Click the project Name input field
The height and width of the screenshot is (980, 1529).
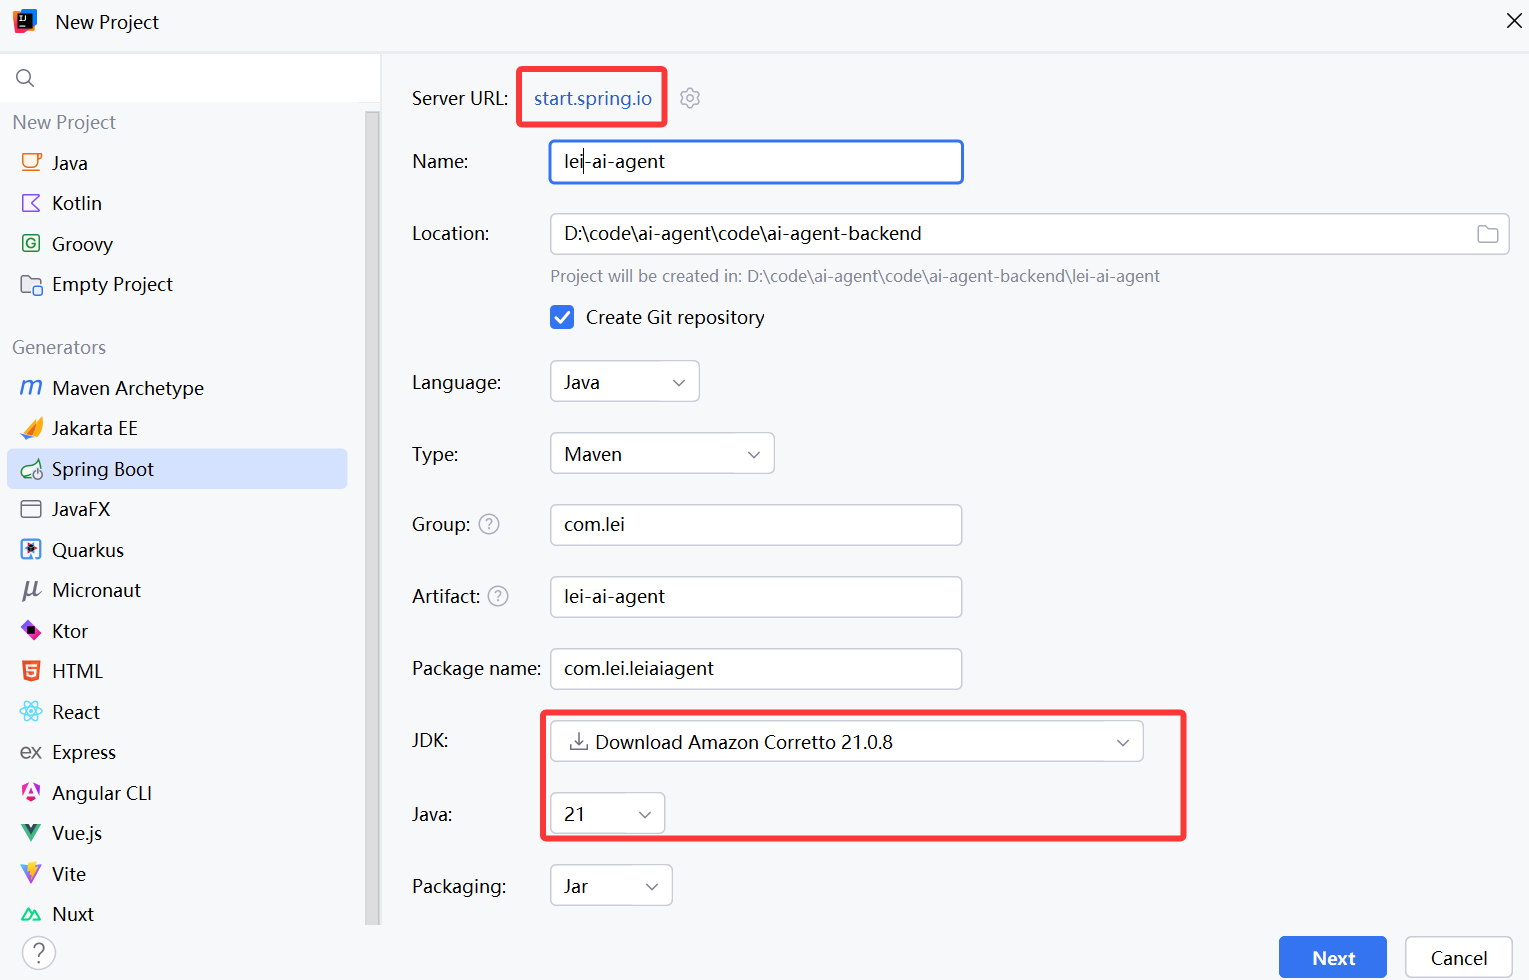[756, 162]
